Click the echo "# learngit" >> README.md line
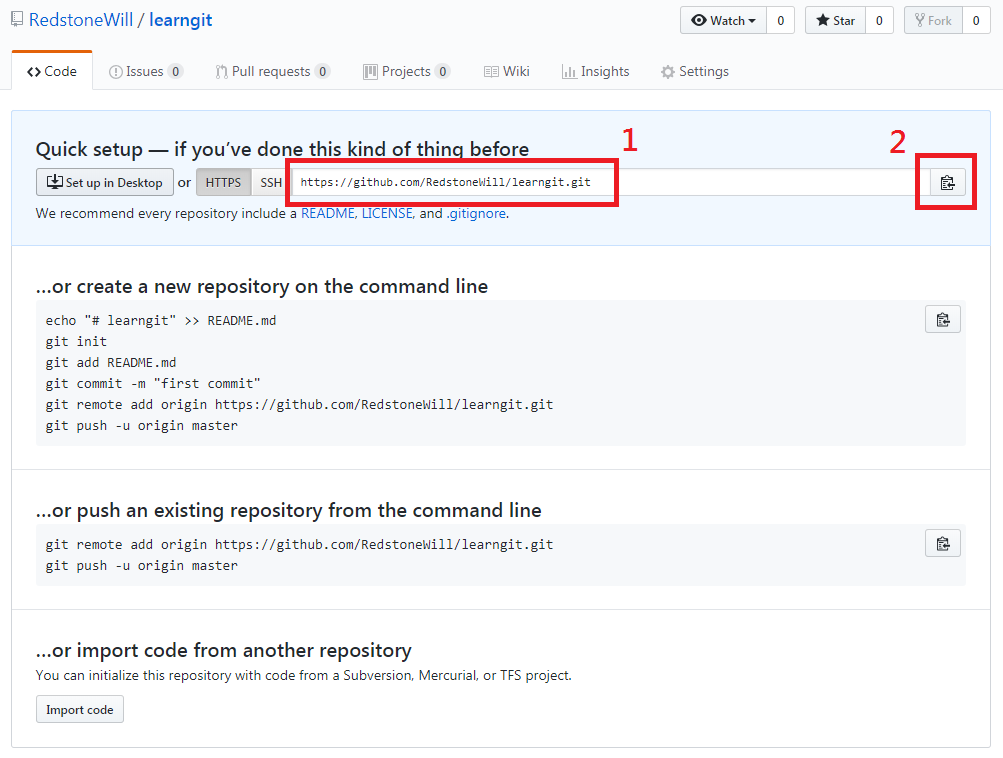Screen dimensions: 1003x758 point(161,320)
